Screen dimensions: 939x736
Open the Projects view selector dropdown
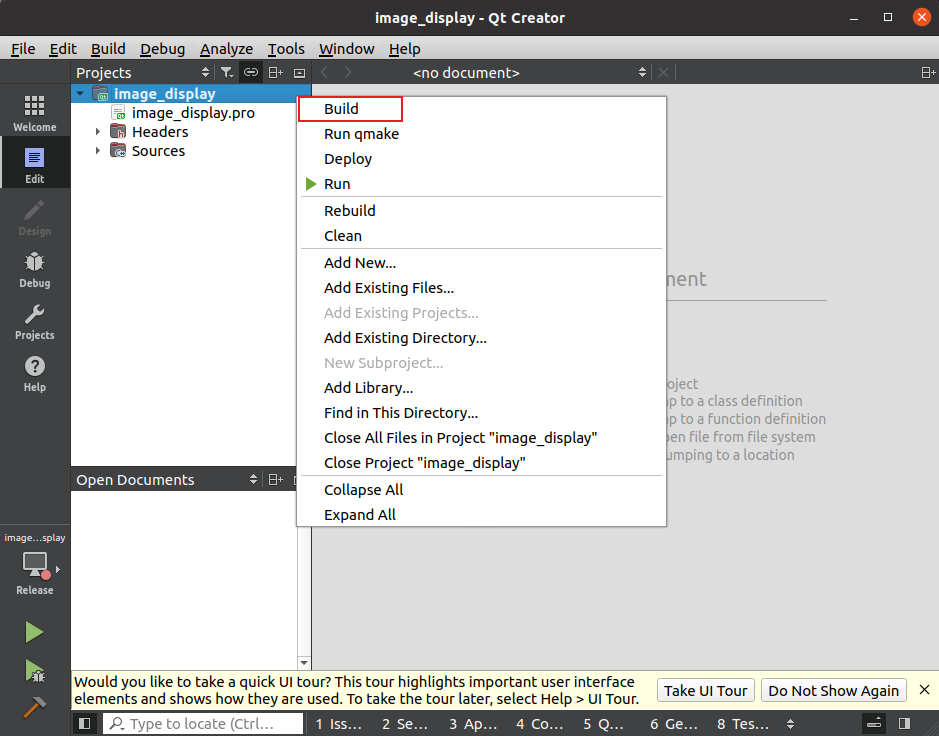[x=205, y=72]
